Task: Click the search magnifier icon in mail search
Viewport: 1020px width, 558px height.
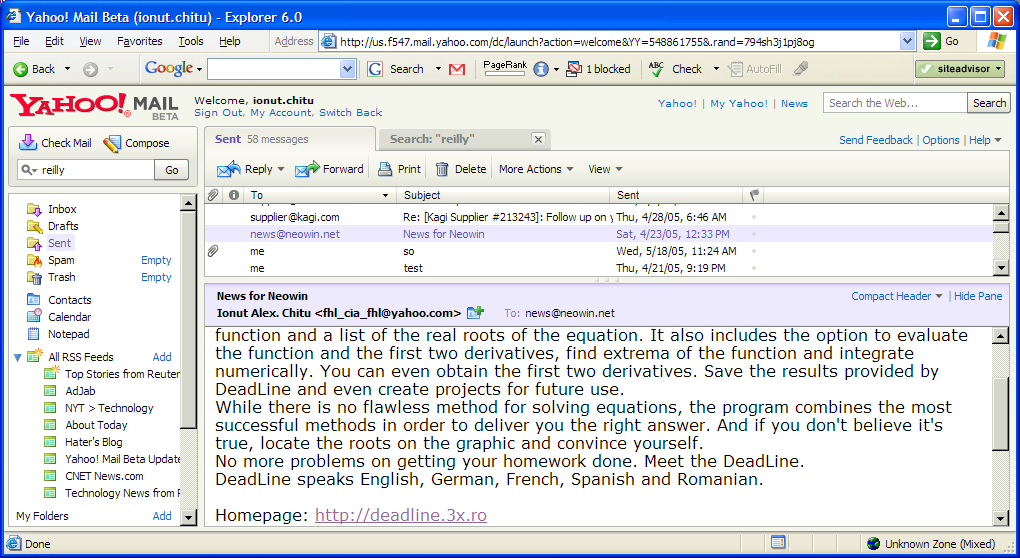Action: click(28, 170)
